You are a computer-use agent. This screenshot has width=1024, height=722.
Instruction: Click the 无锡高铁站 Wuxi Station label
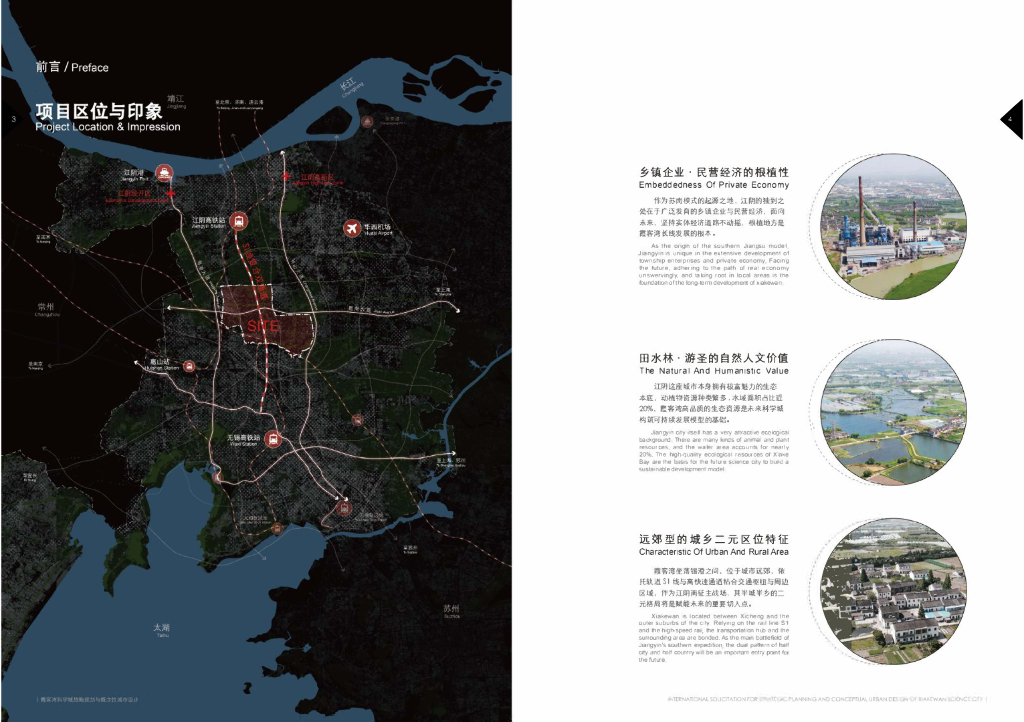click(243, 439)
